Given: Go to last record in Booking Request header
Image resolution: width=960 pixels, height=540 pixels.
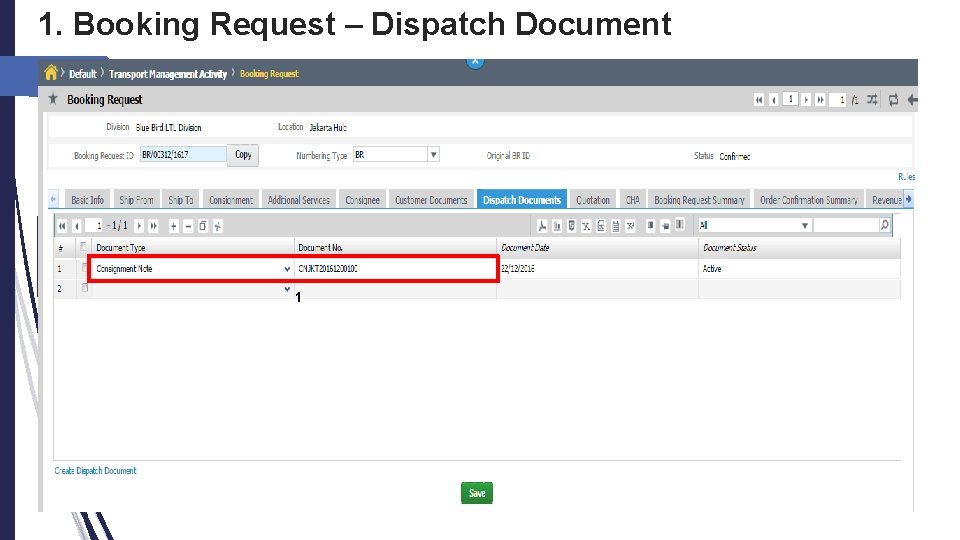Looking at the screenshot, I should click(820, 100).
